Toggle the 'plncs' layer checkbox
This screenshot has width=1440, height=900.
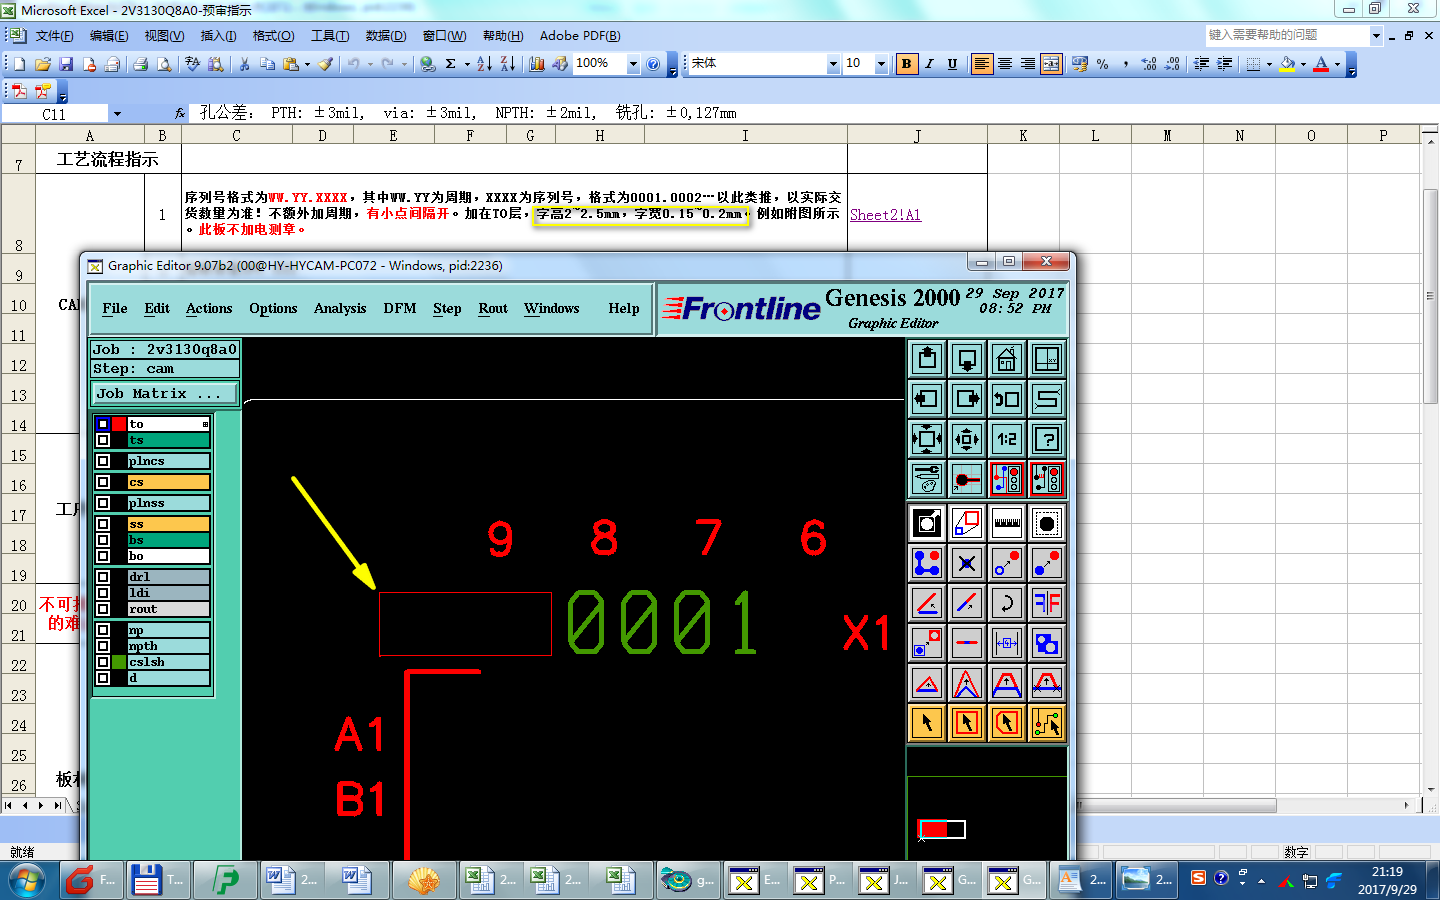point(103,461)
